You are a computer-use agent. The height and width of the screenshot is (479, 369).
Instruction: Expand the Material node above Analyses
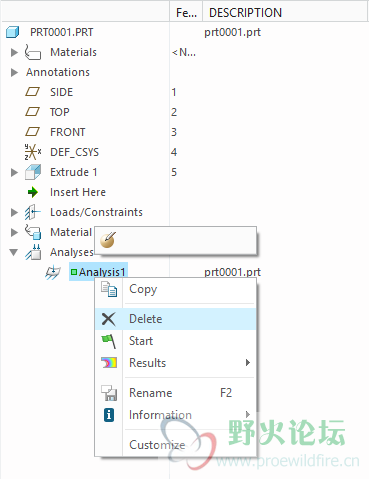pos(14,232)
